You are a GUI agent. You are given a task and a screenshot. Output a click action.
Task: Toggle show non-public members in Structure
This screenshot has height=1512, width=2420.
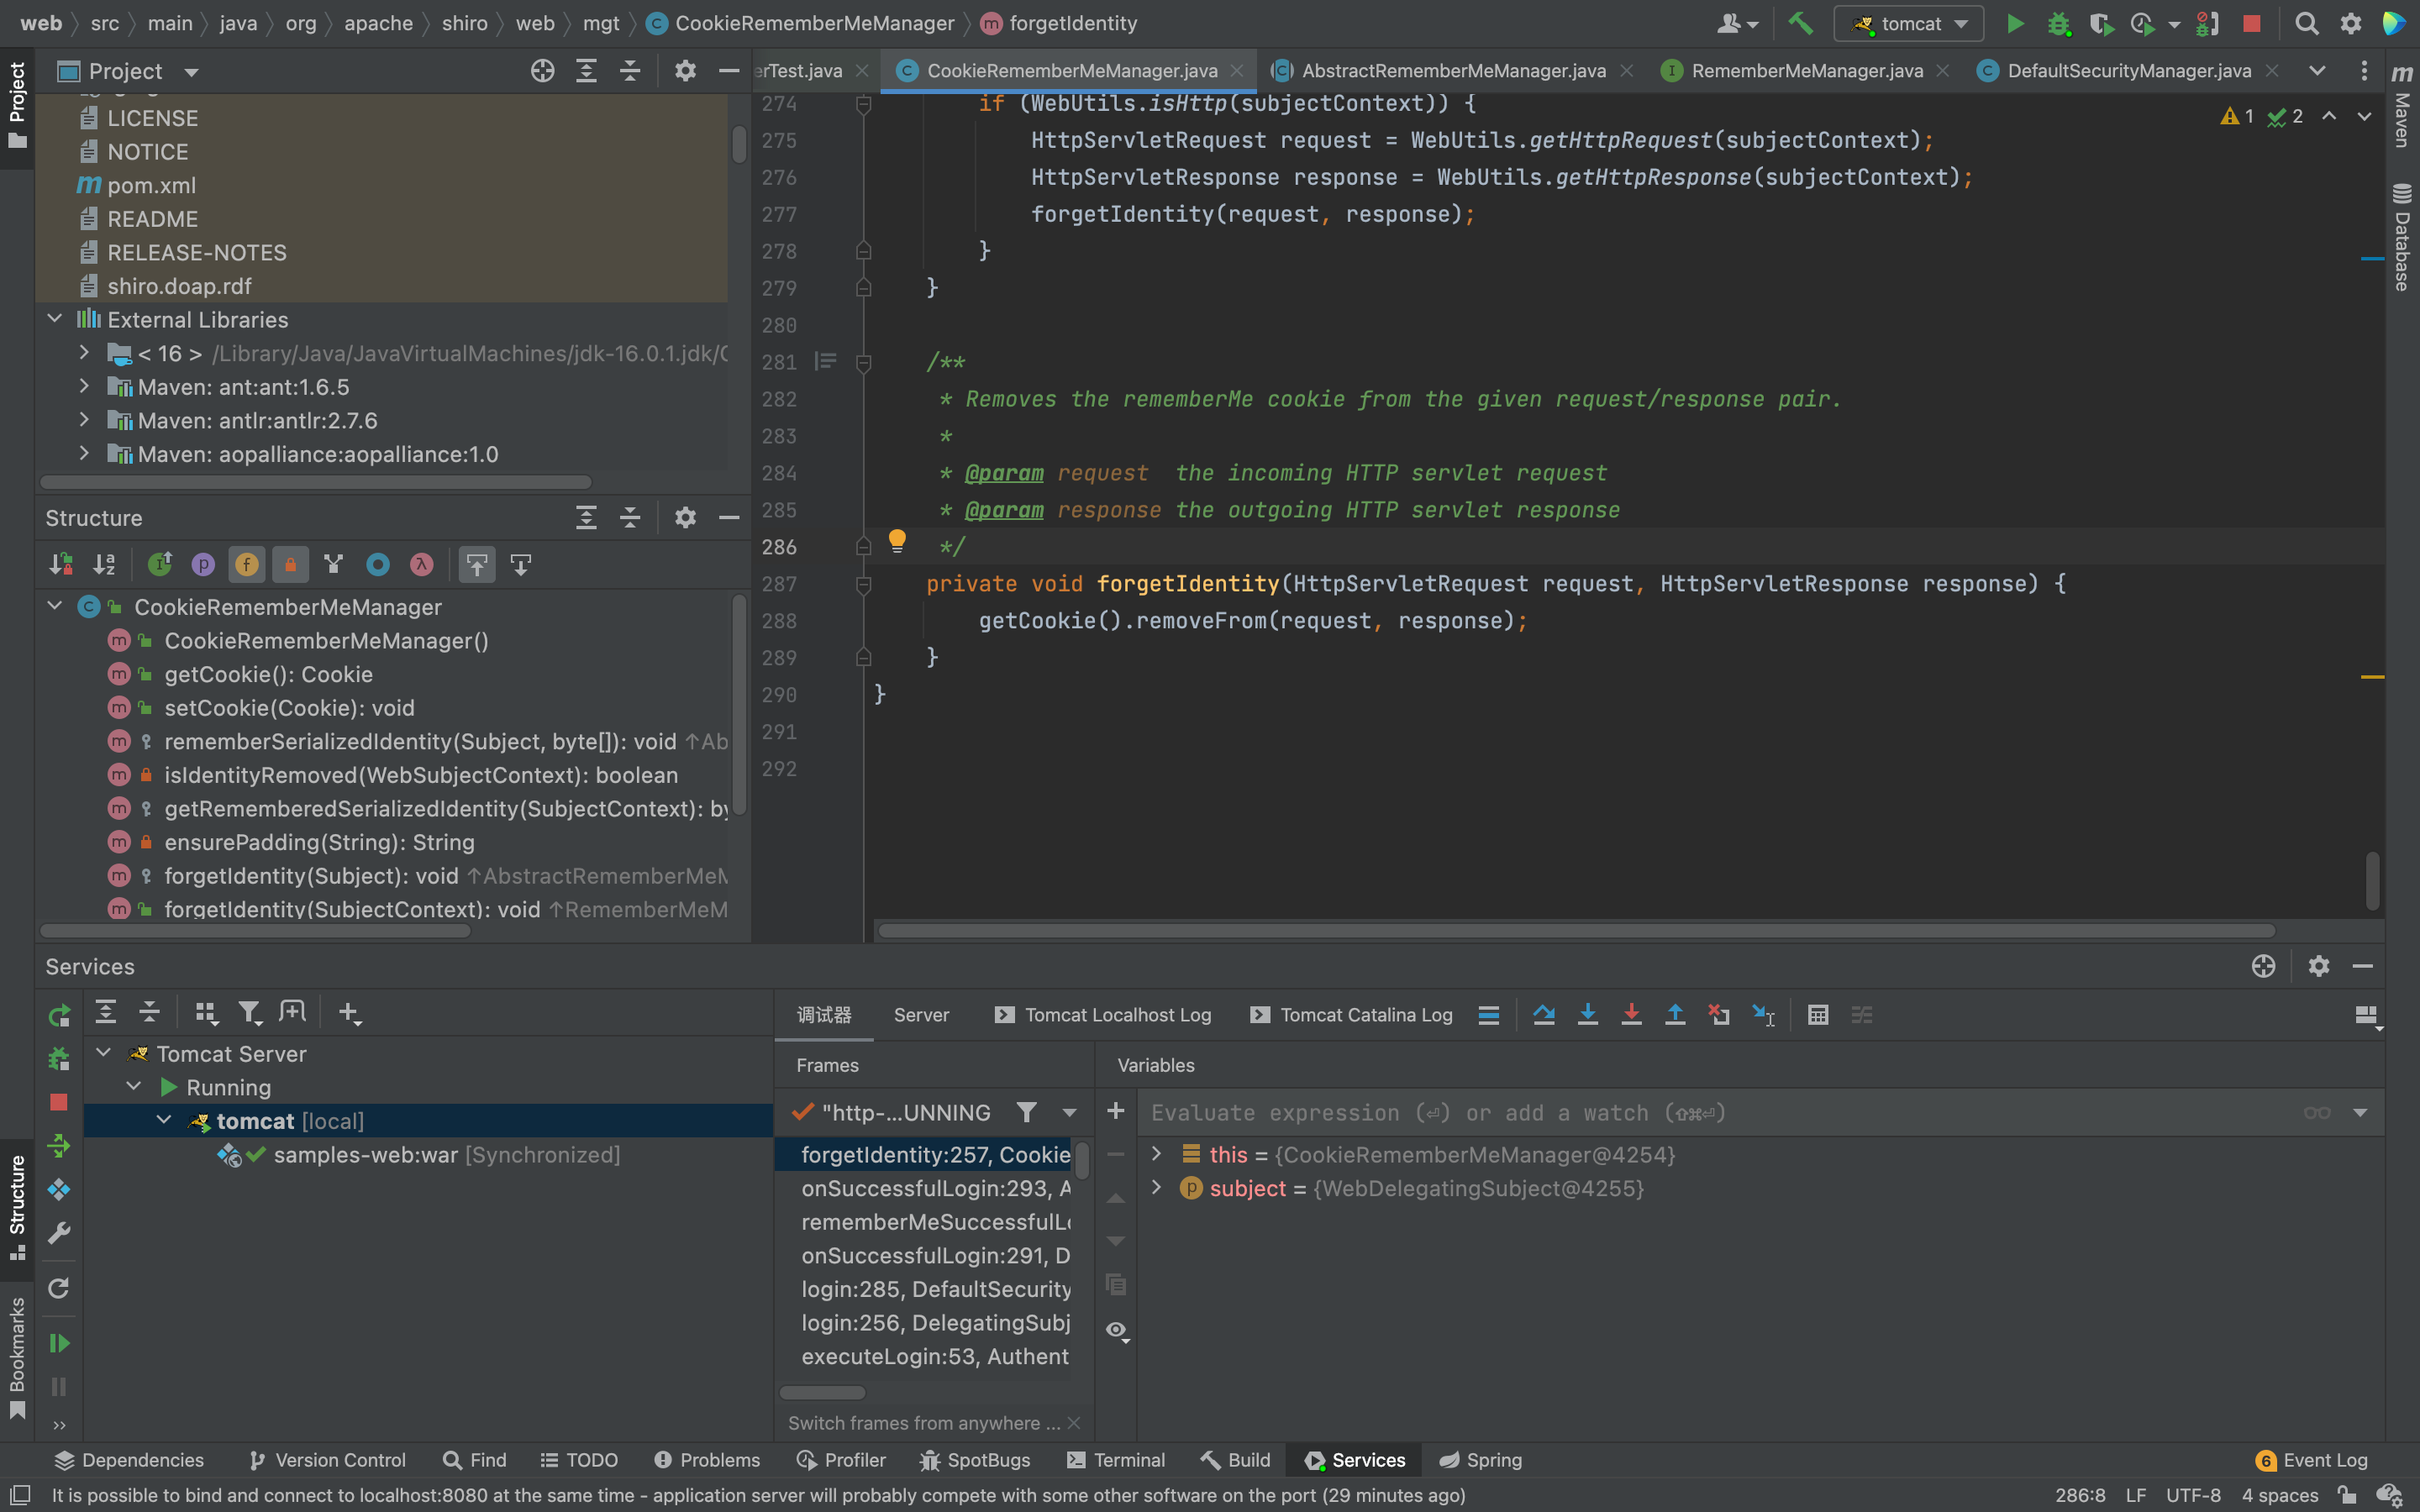pos(290,564)
